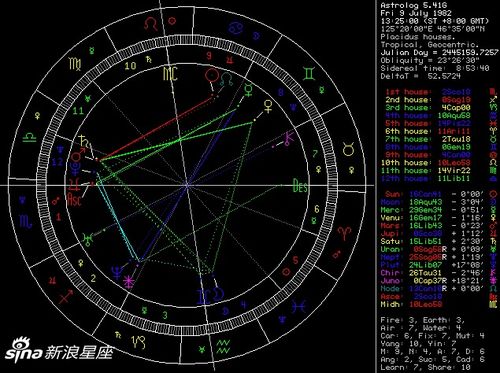Click house number 3 at wheel bottom

165,315
